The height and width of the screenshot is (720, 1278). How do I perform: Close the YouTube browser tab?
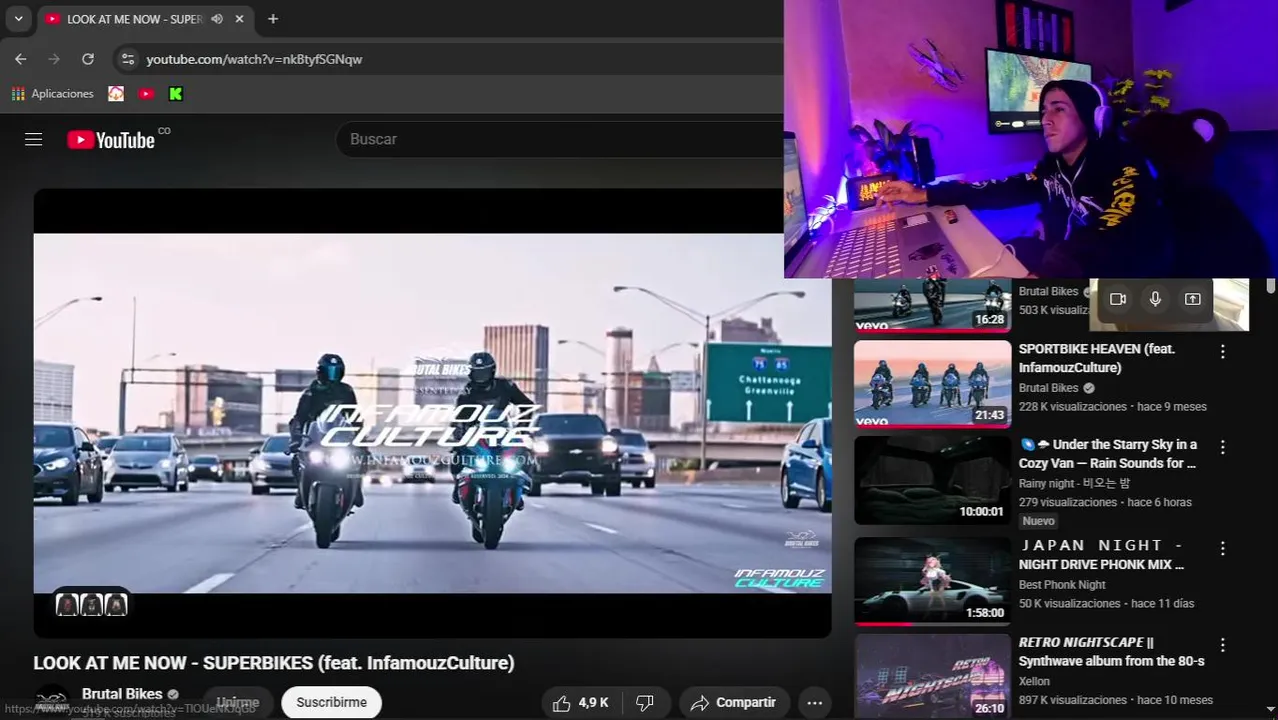click(240, 19)
